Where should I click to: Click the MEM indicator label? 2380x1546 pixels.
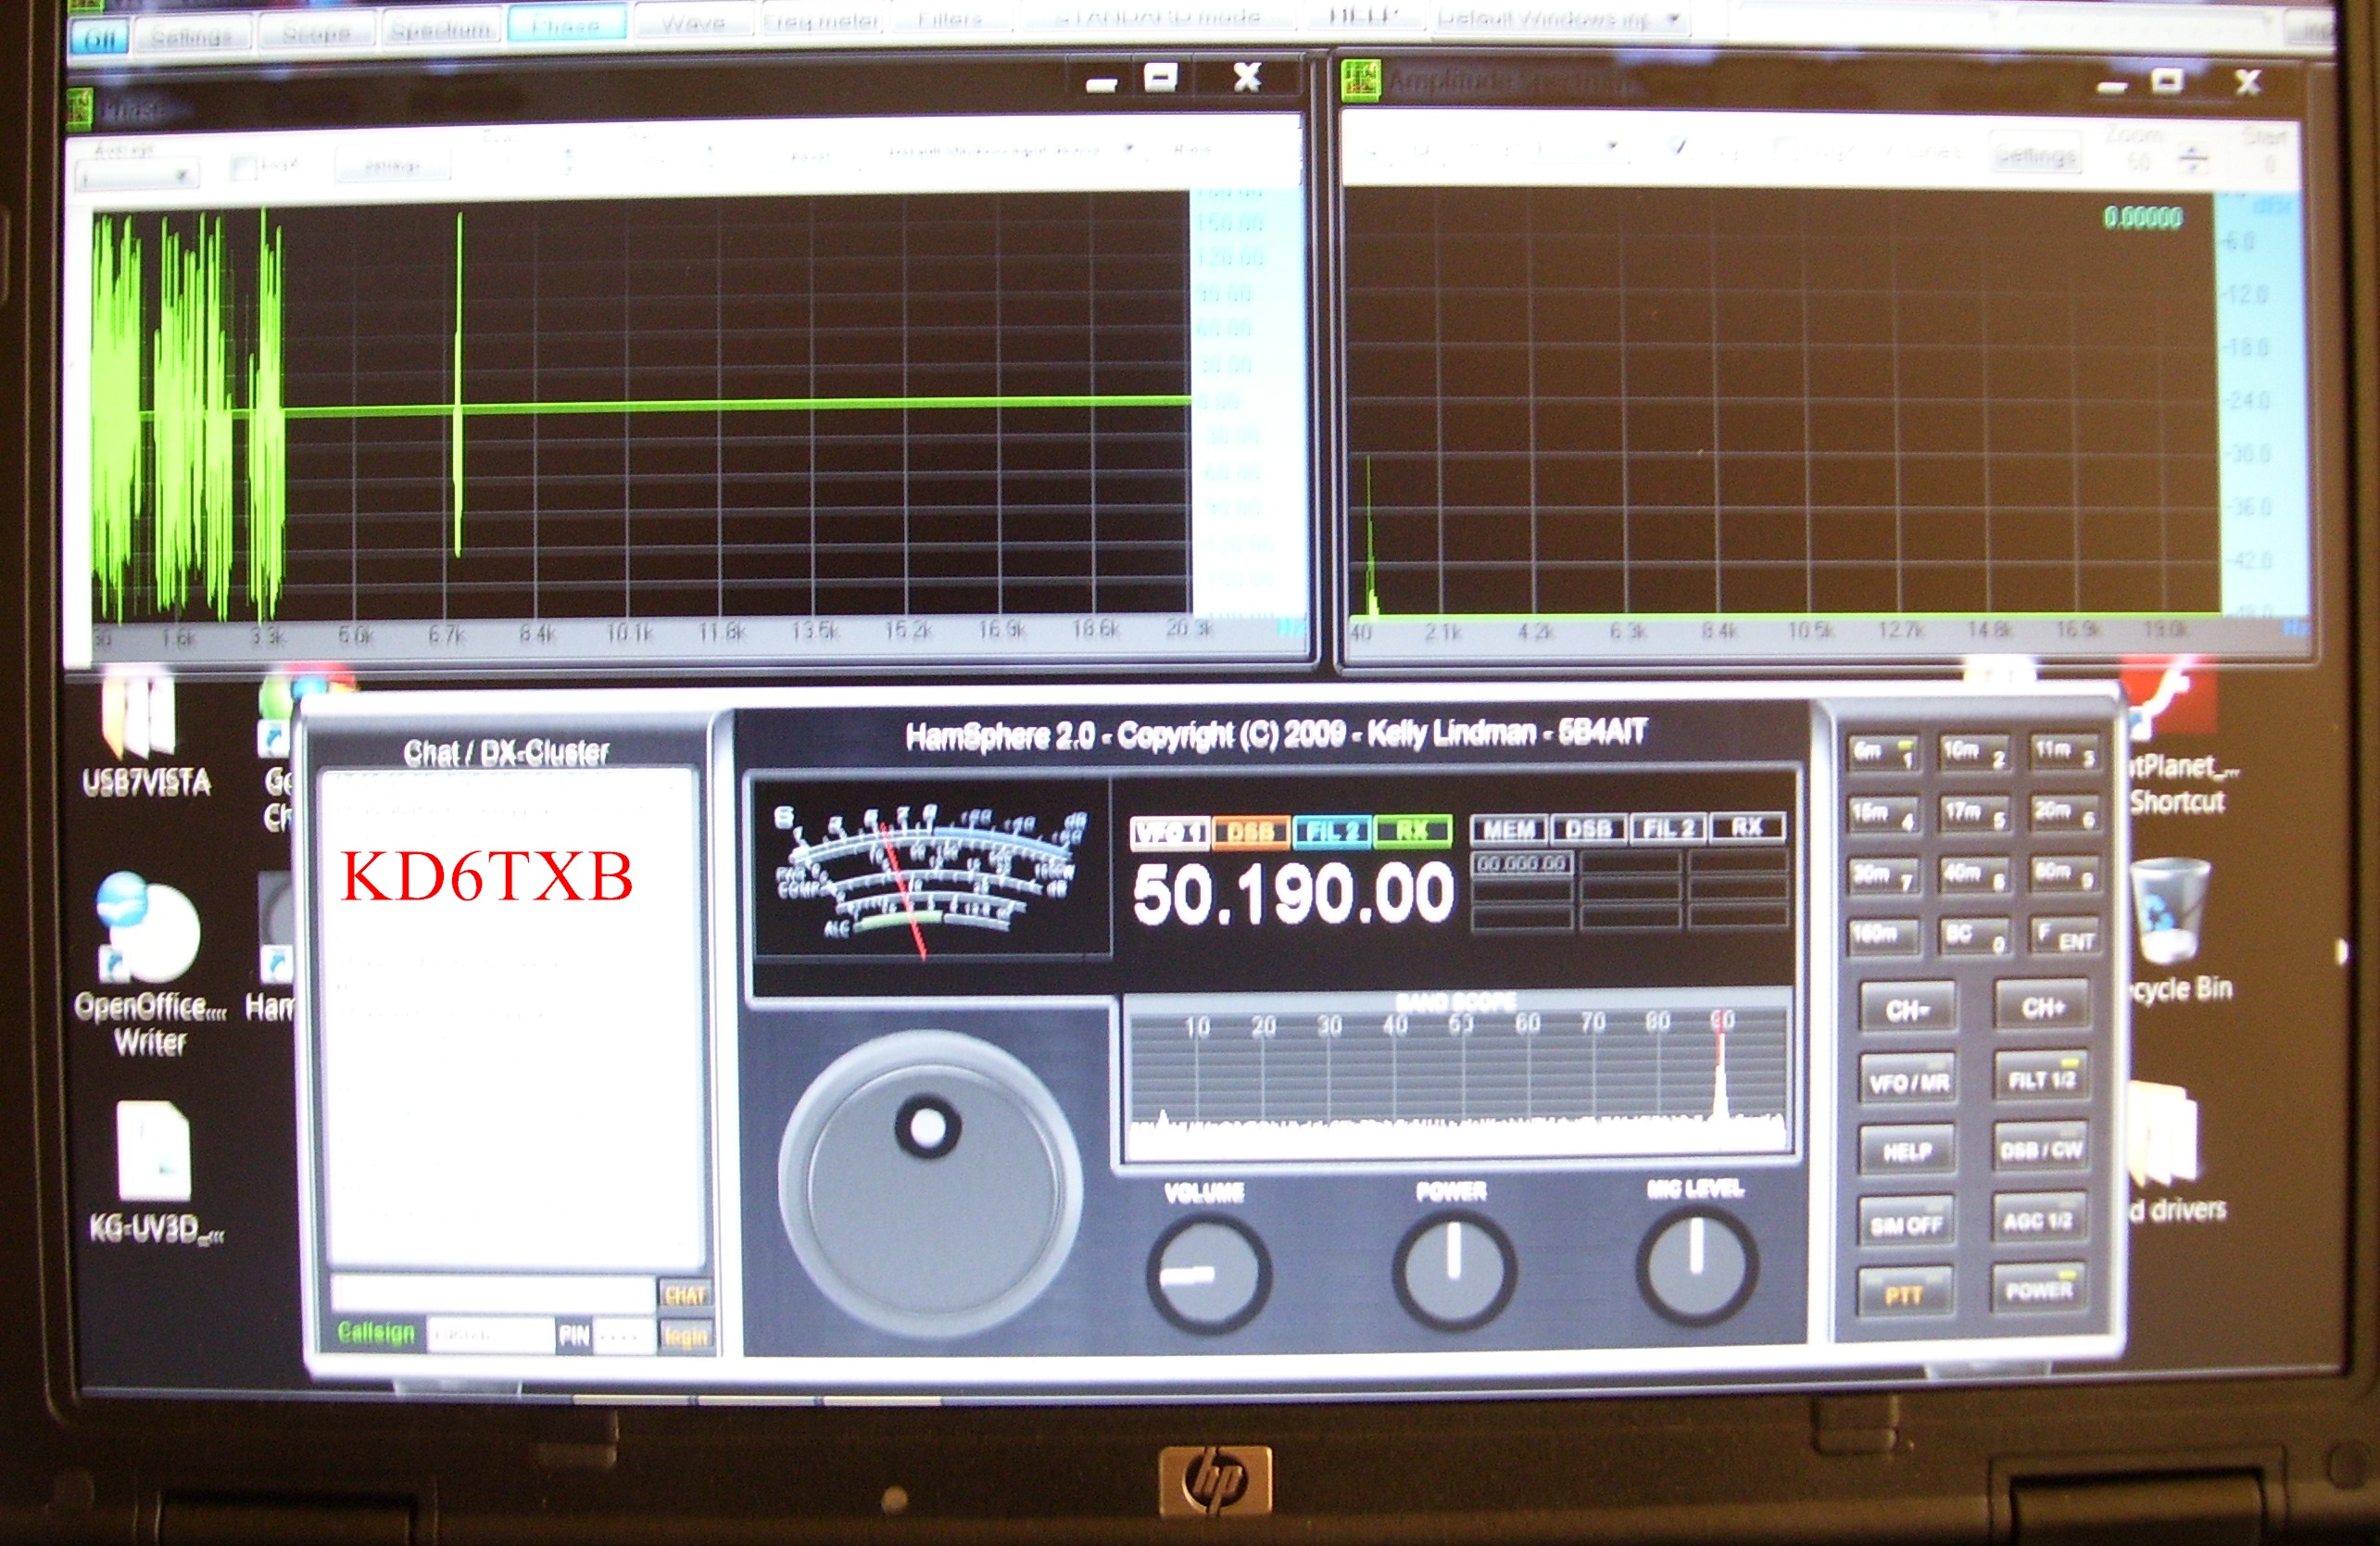(1509, 829)
